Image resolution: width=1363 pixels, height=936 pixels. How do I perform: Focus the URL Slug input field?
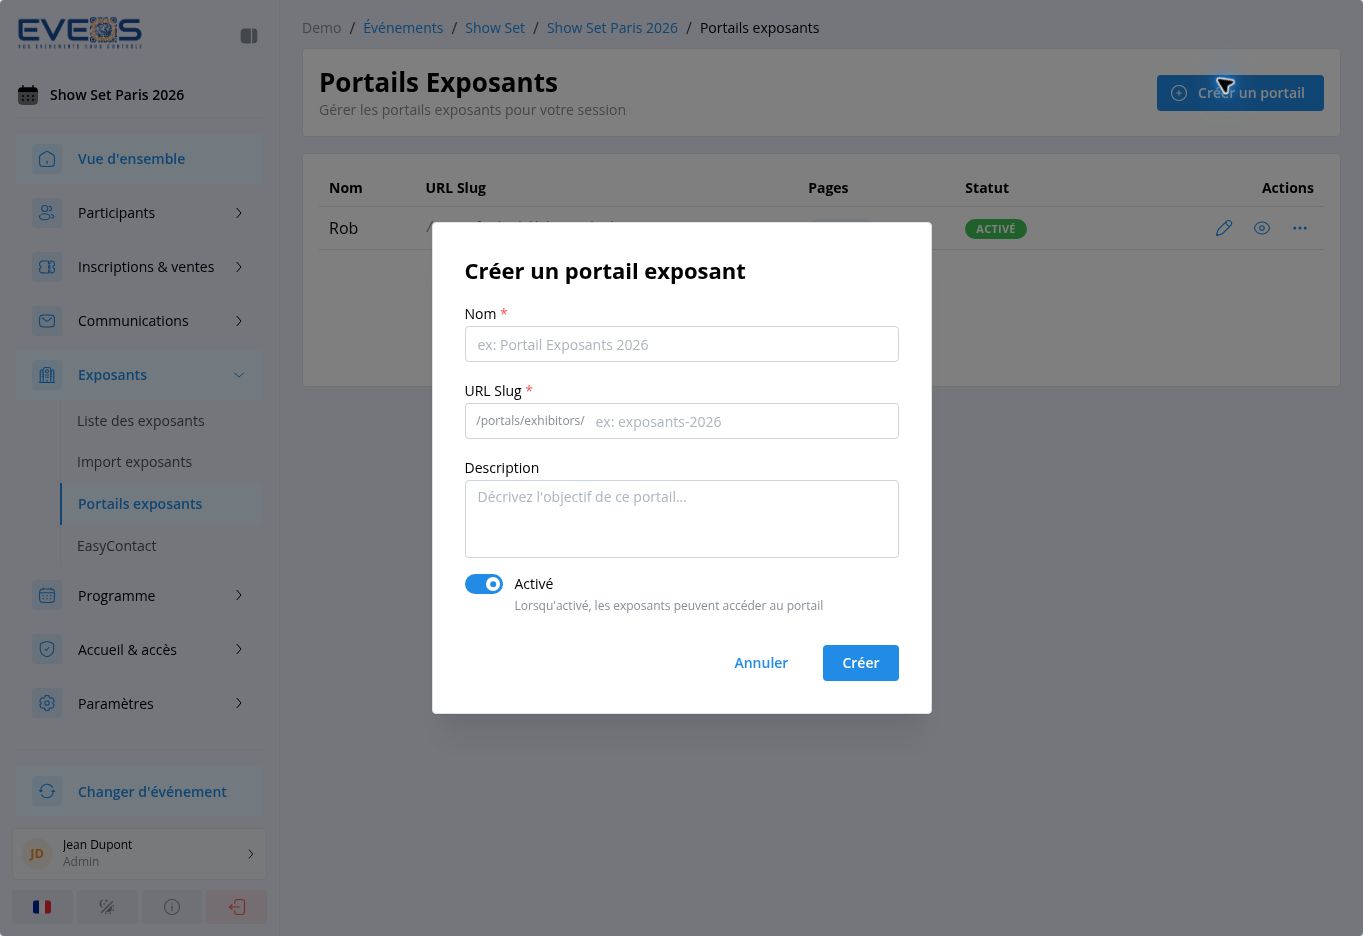pyautogui.click(x=682, y=421)
